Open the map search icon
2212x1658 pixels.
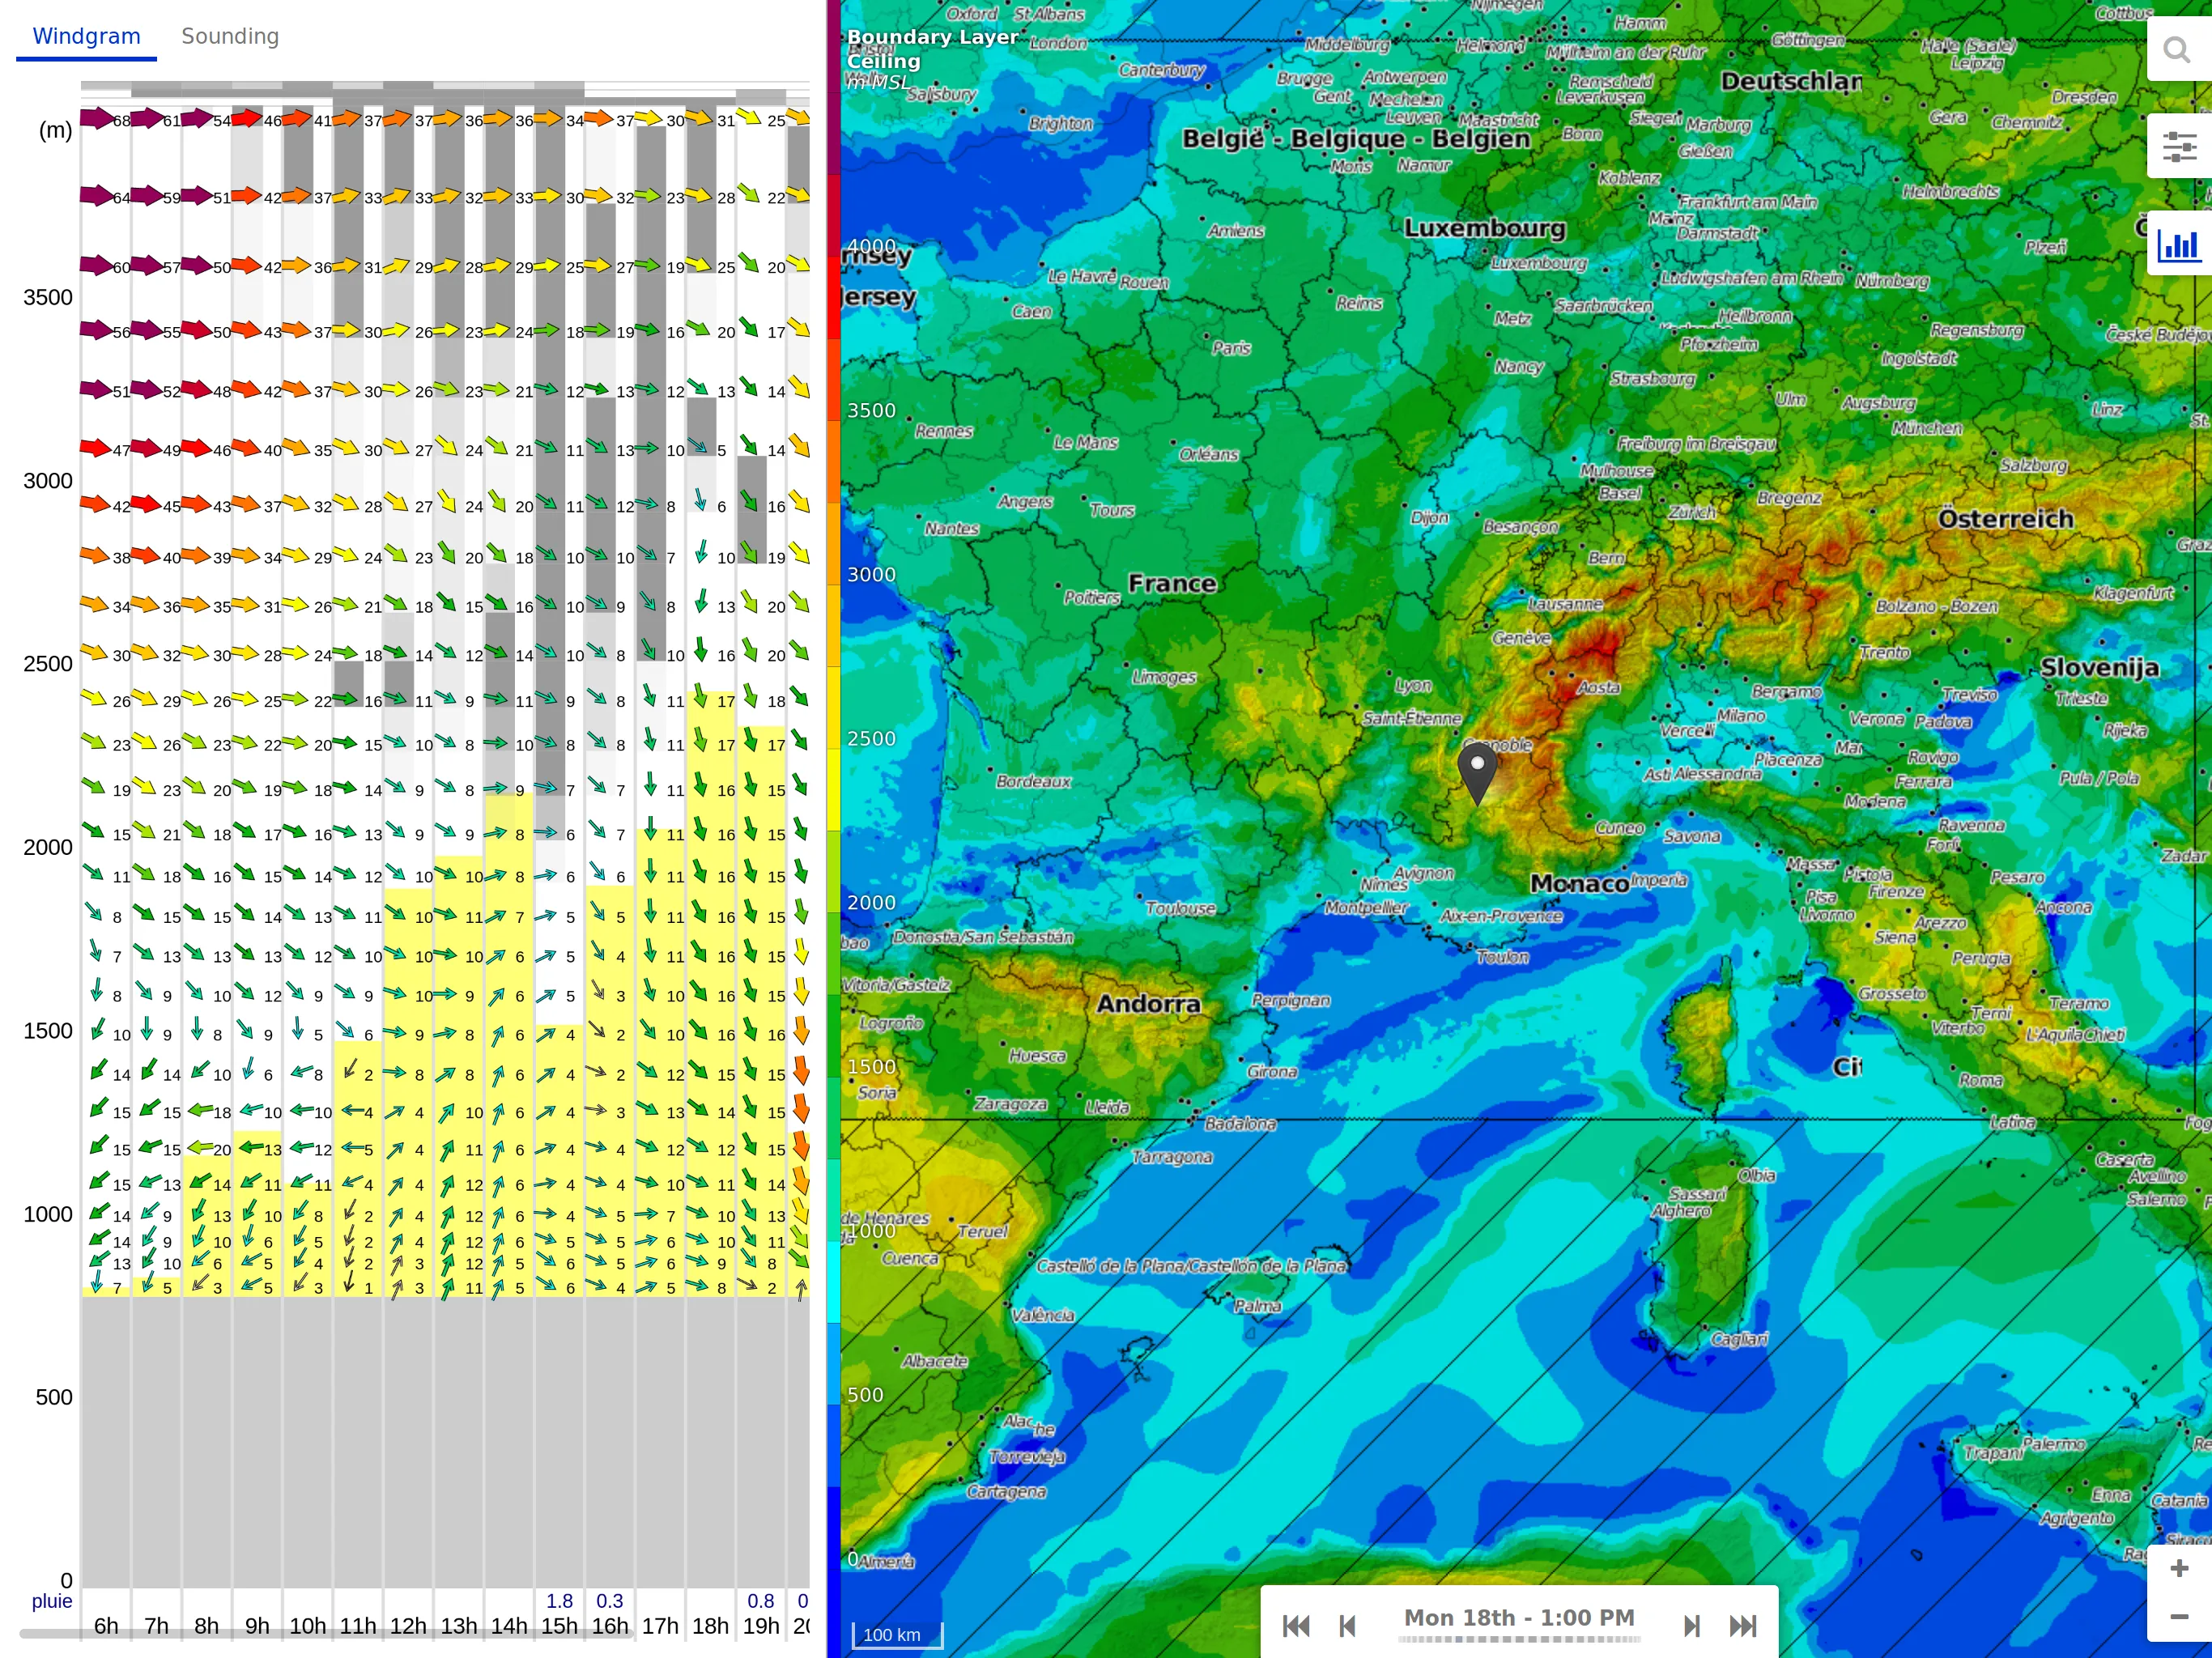[x=2177, y=49]
